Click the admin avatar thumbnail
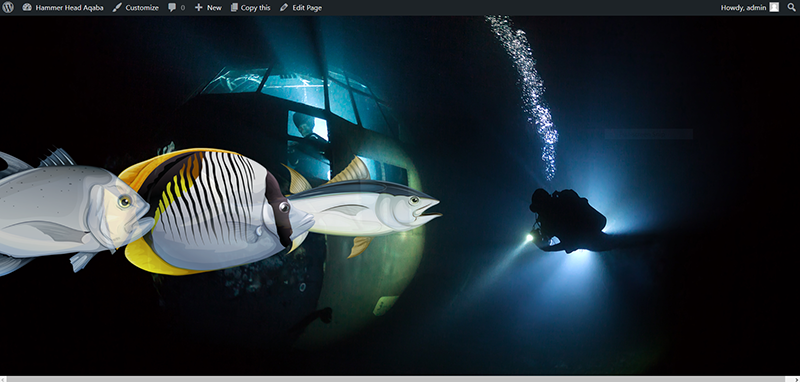The height and width of the screenshot is (382, 800). [774, 7]
